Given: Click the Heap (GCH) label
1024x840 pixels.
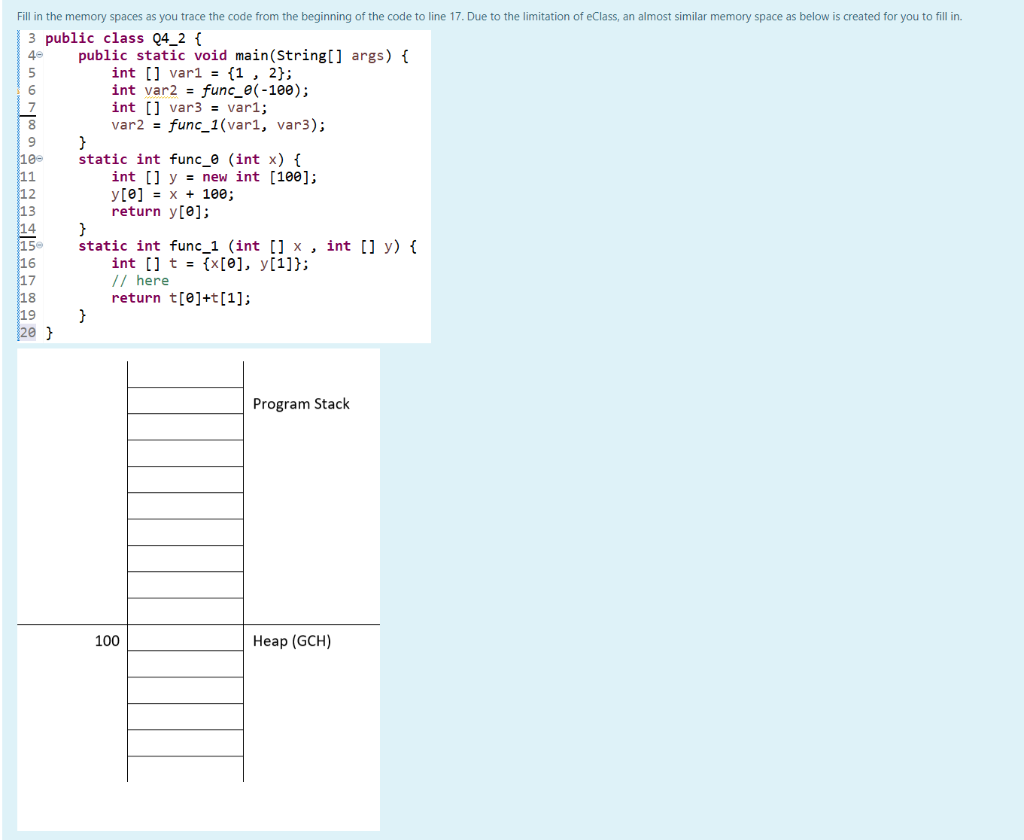Looking at the screenshot, I should [x=293, y=641].
